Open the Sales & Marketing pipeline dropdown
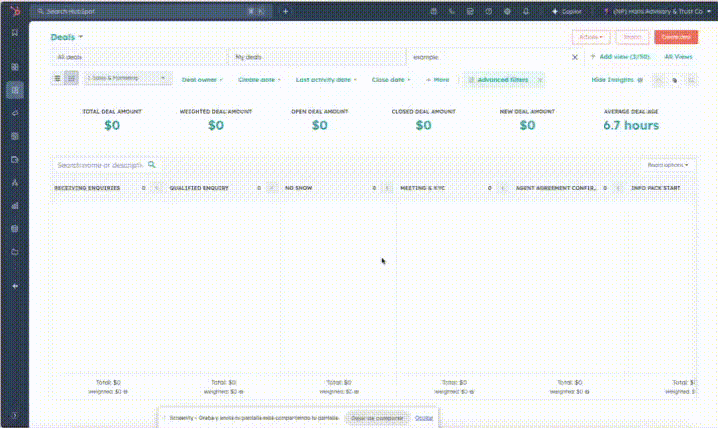 point(130,78)
